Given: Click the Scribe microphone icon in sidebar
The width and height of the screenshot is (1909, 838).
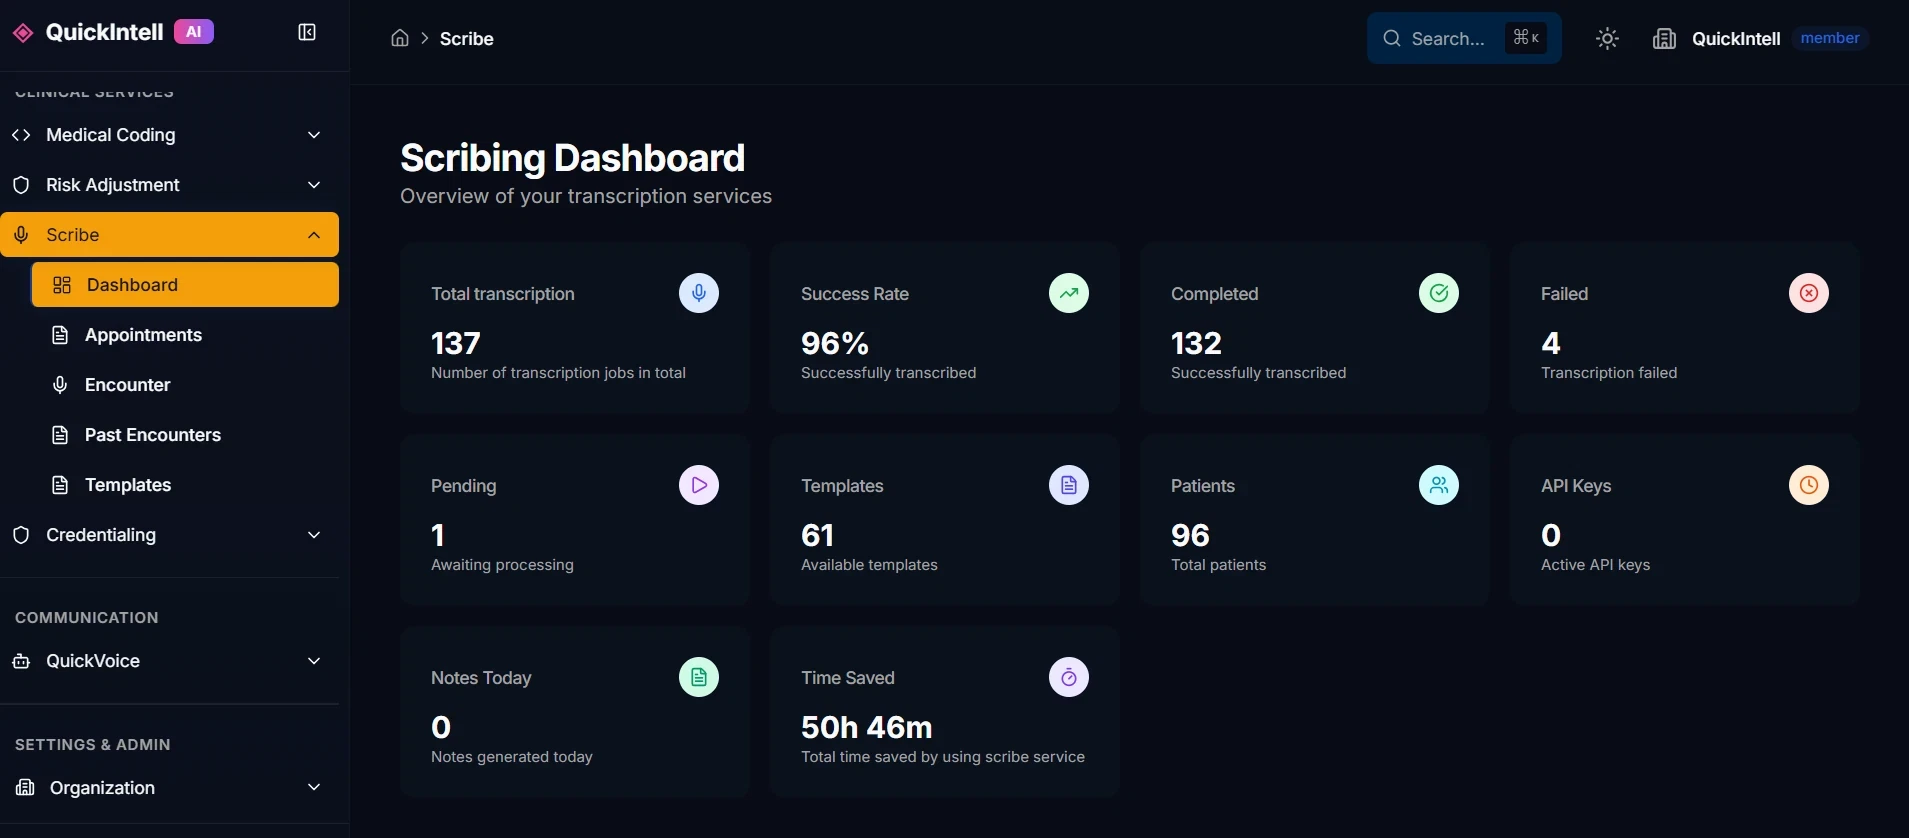Looking at the screenshot, I should (x=21, y=235).
